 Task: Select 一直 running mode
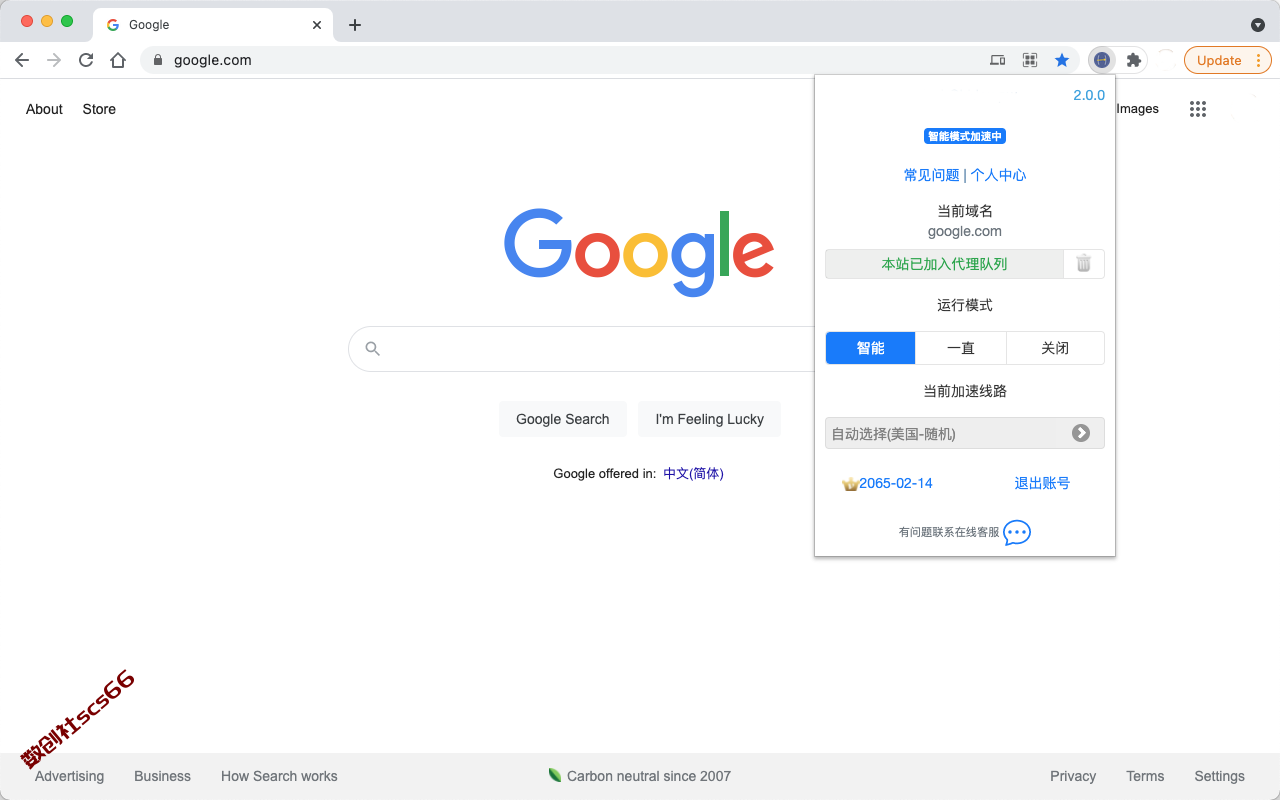coord(961,348)
